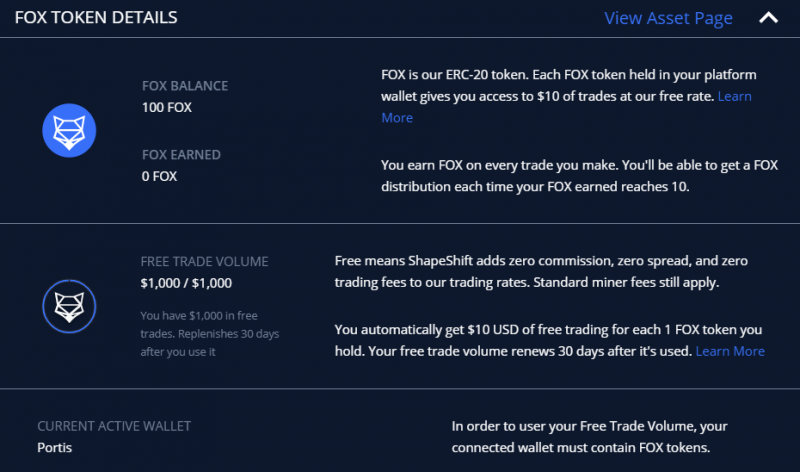Select the 100 FOX balance value

pos(167,107)
